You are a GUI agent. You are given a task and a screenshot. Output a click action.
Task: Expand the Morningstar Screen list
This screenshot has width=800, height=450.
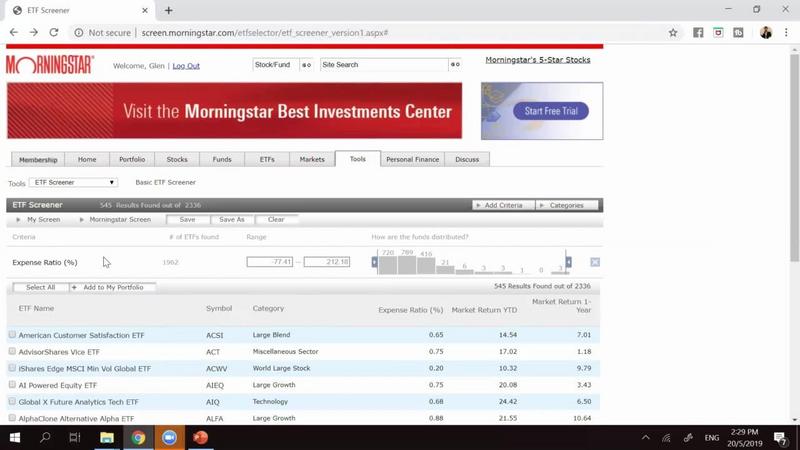click(x=115, y=219)
